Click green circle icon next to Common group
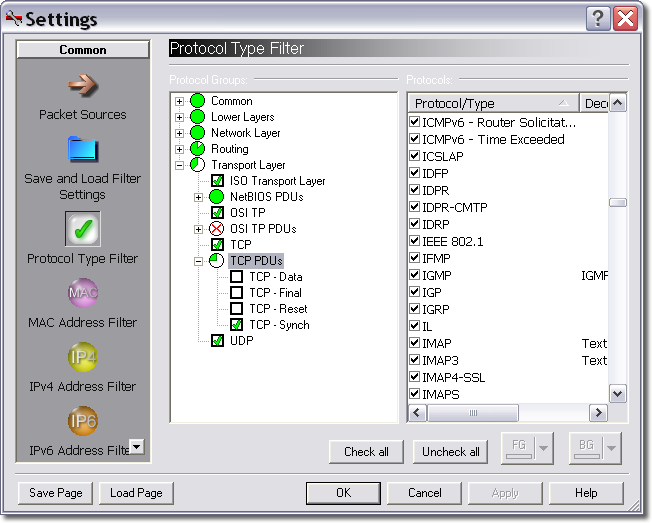The height and width of the screenshot is (523, 652). (198, 101)
